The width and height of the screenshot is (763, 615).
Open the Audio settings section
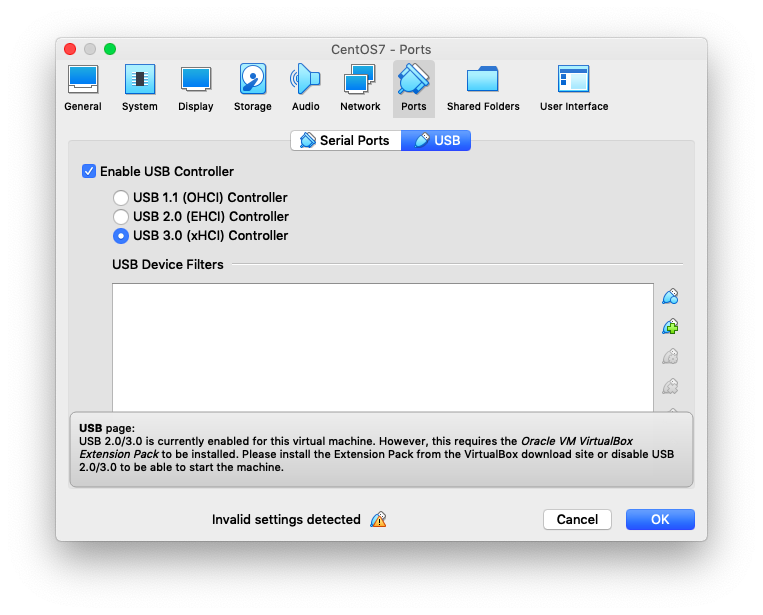306,88
